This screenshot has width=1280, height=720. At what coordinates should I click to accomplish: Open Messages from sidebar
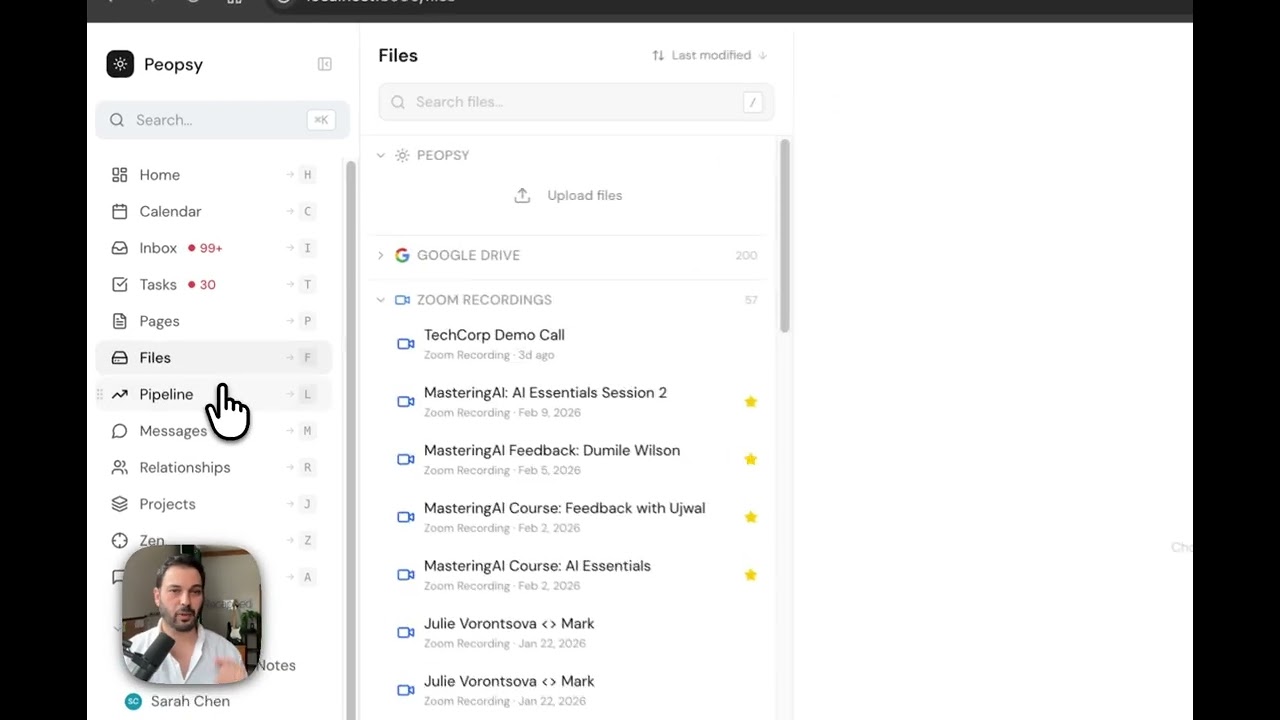214,431
